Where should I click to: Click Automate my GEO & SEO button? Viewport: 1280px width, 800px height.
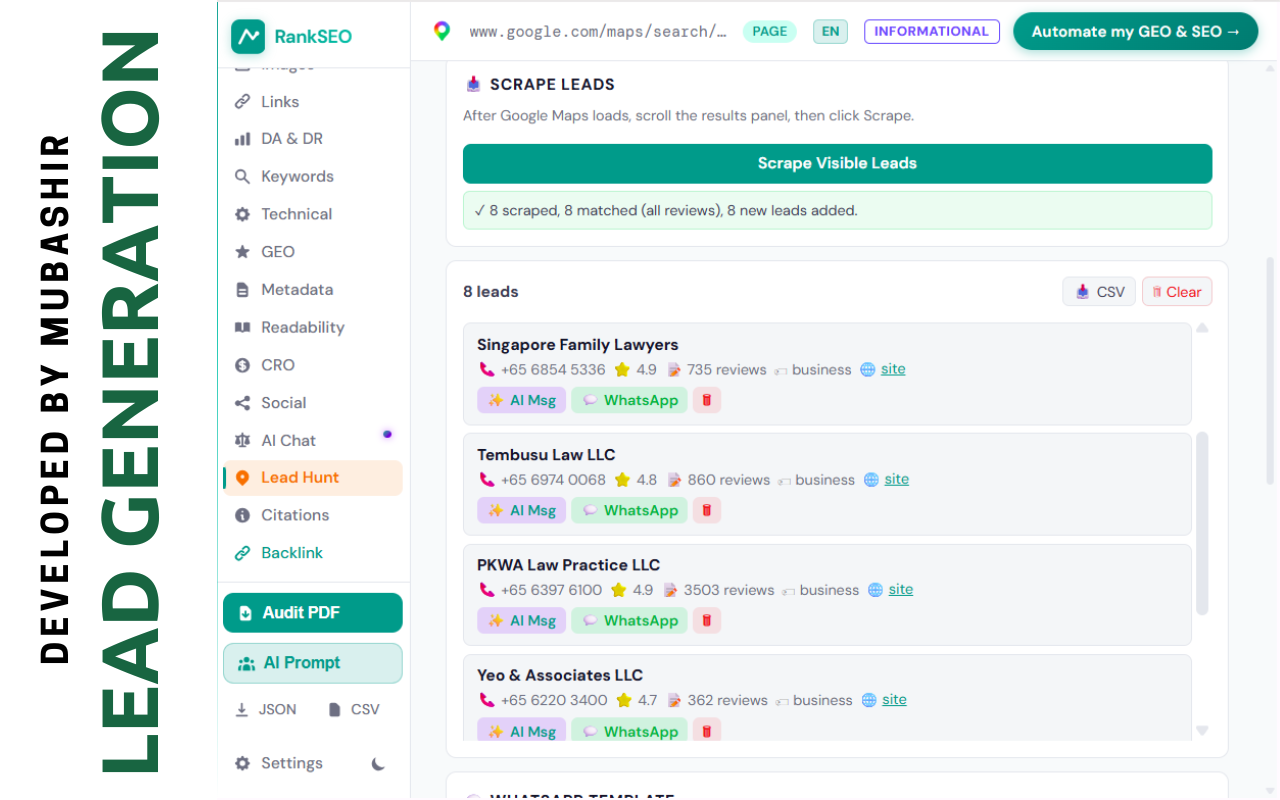(1136, 31)
